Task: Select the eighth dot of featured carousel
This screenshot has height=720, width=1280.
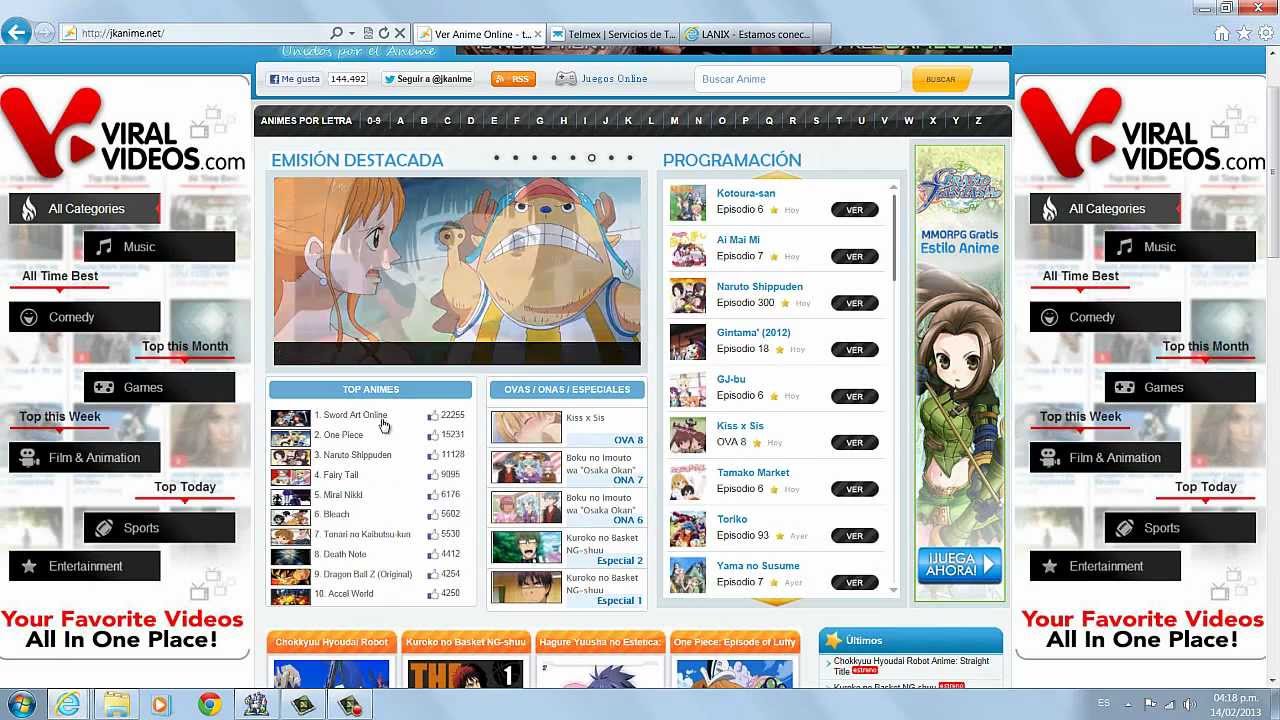Action: click(x=629, y=158)
